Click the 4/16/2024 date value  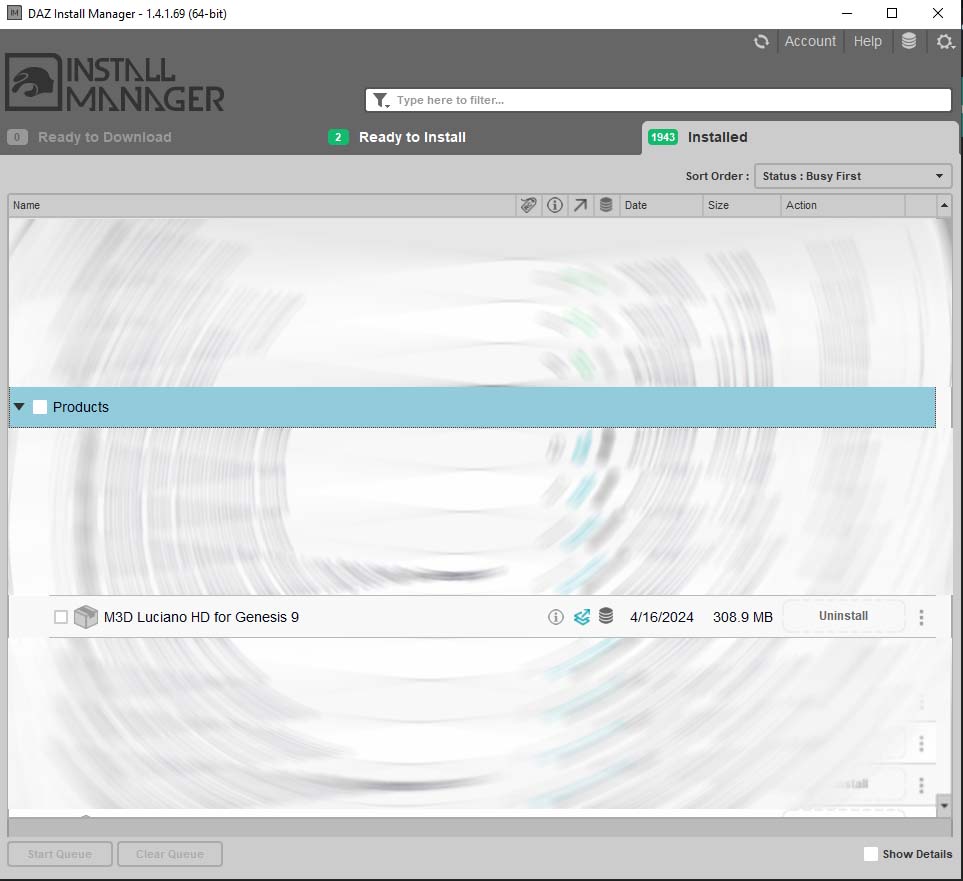tap(661, 617)
